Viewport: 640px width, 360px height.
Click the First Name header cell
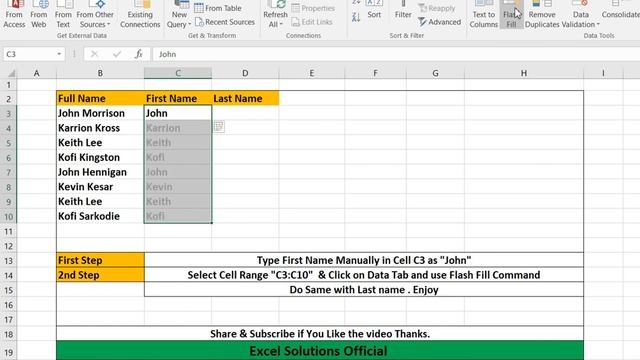pyautogui.click(x=178, y=98)
